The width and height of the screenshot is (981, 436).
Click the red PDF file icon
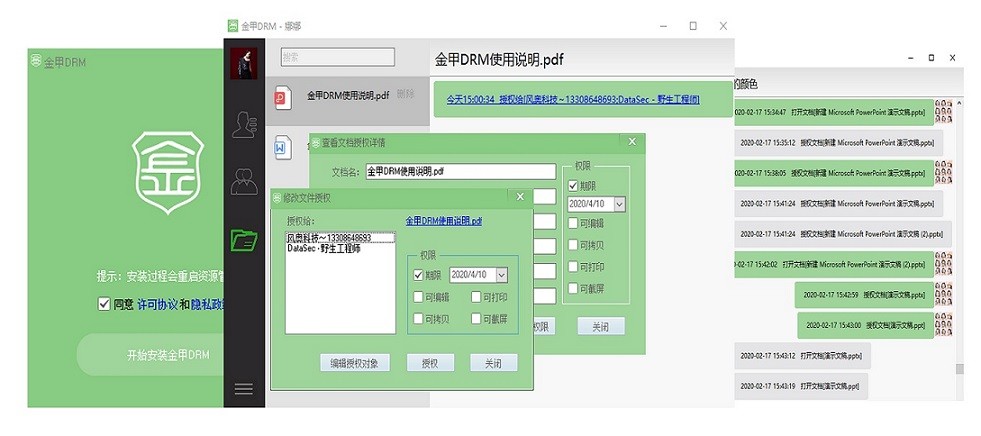coord(282,96)
